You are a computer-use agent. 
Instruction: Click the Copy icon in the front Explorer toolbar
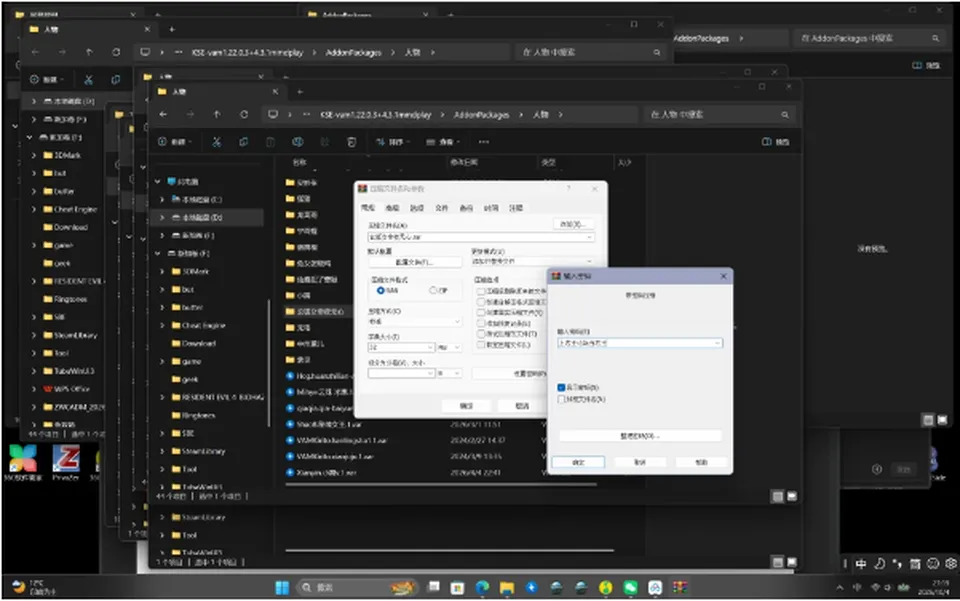tap(244, 142)
